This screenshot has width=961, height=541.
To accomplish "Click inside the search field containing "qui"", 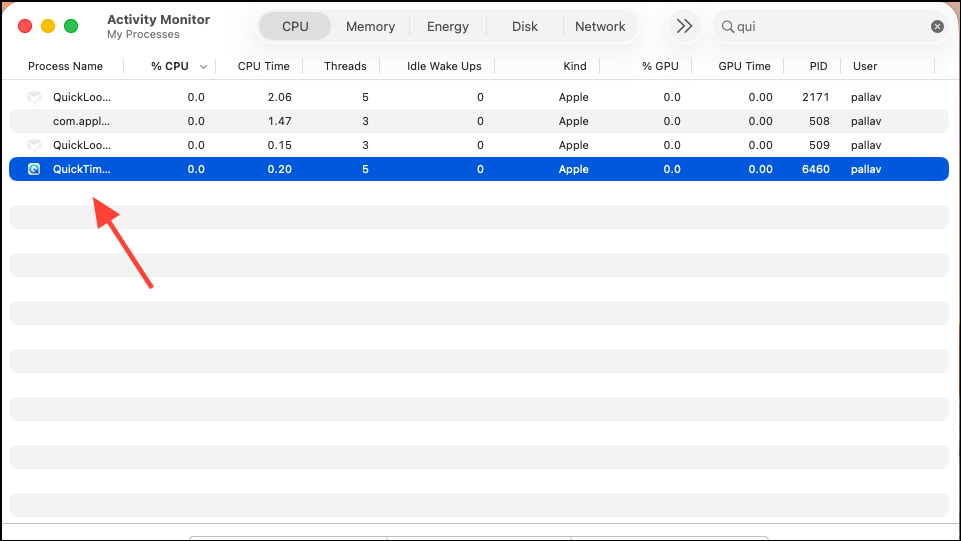I will point(830,27).
